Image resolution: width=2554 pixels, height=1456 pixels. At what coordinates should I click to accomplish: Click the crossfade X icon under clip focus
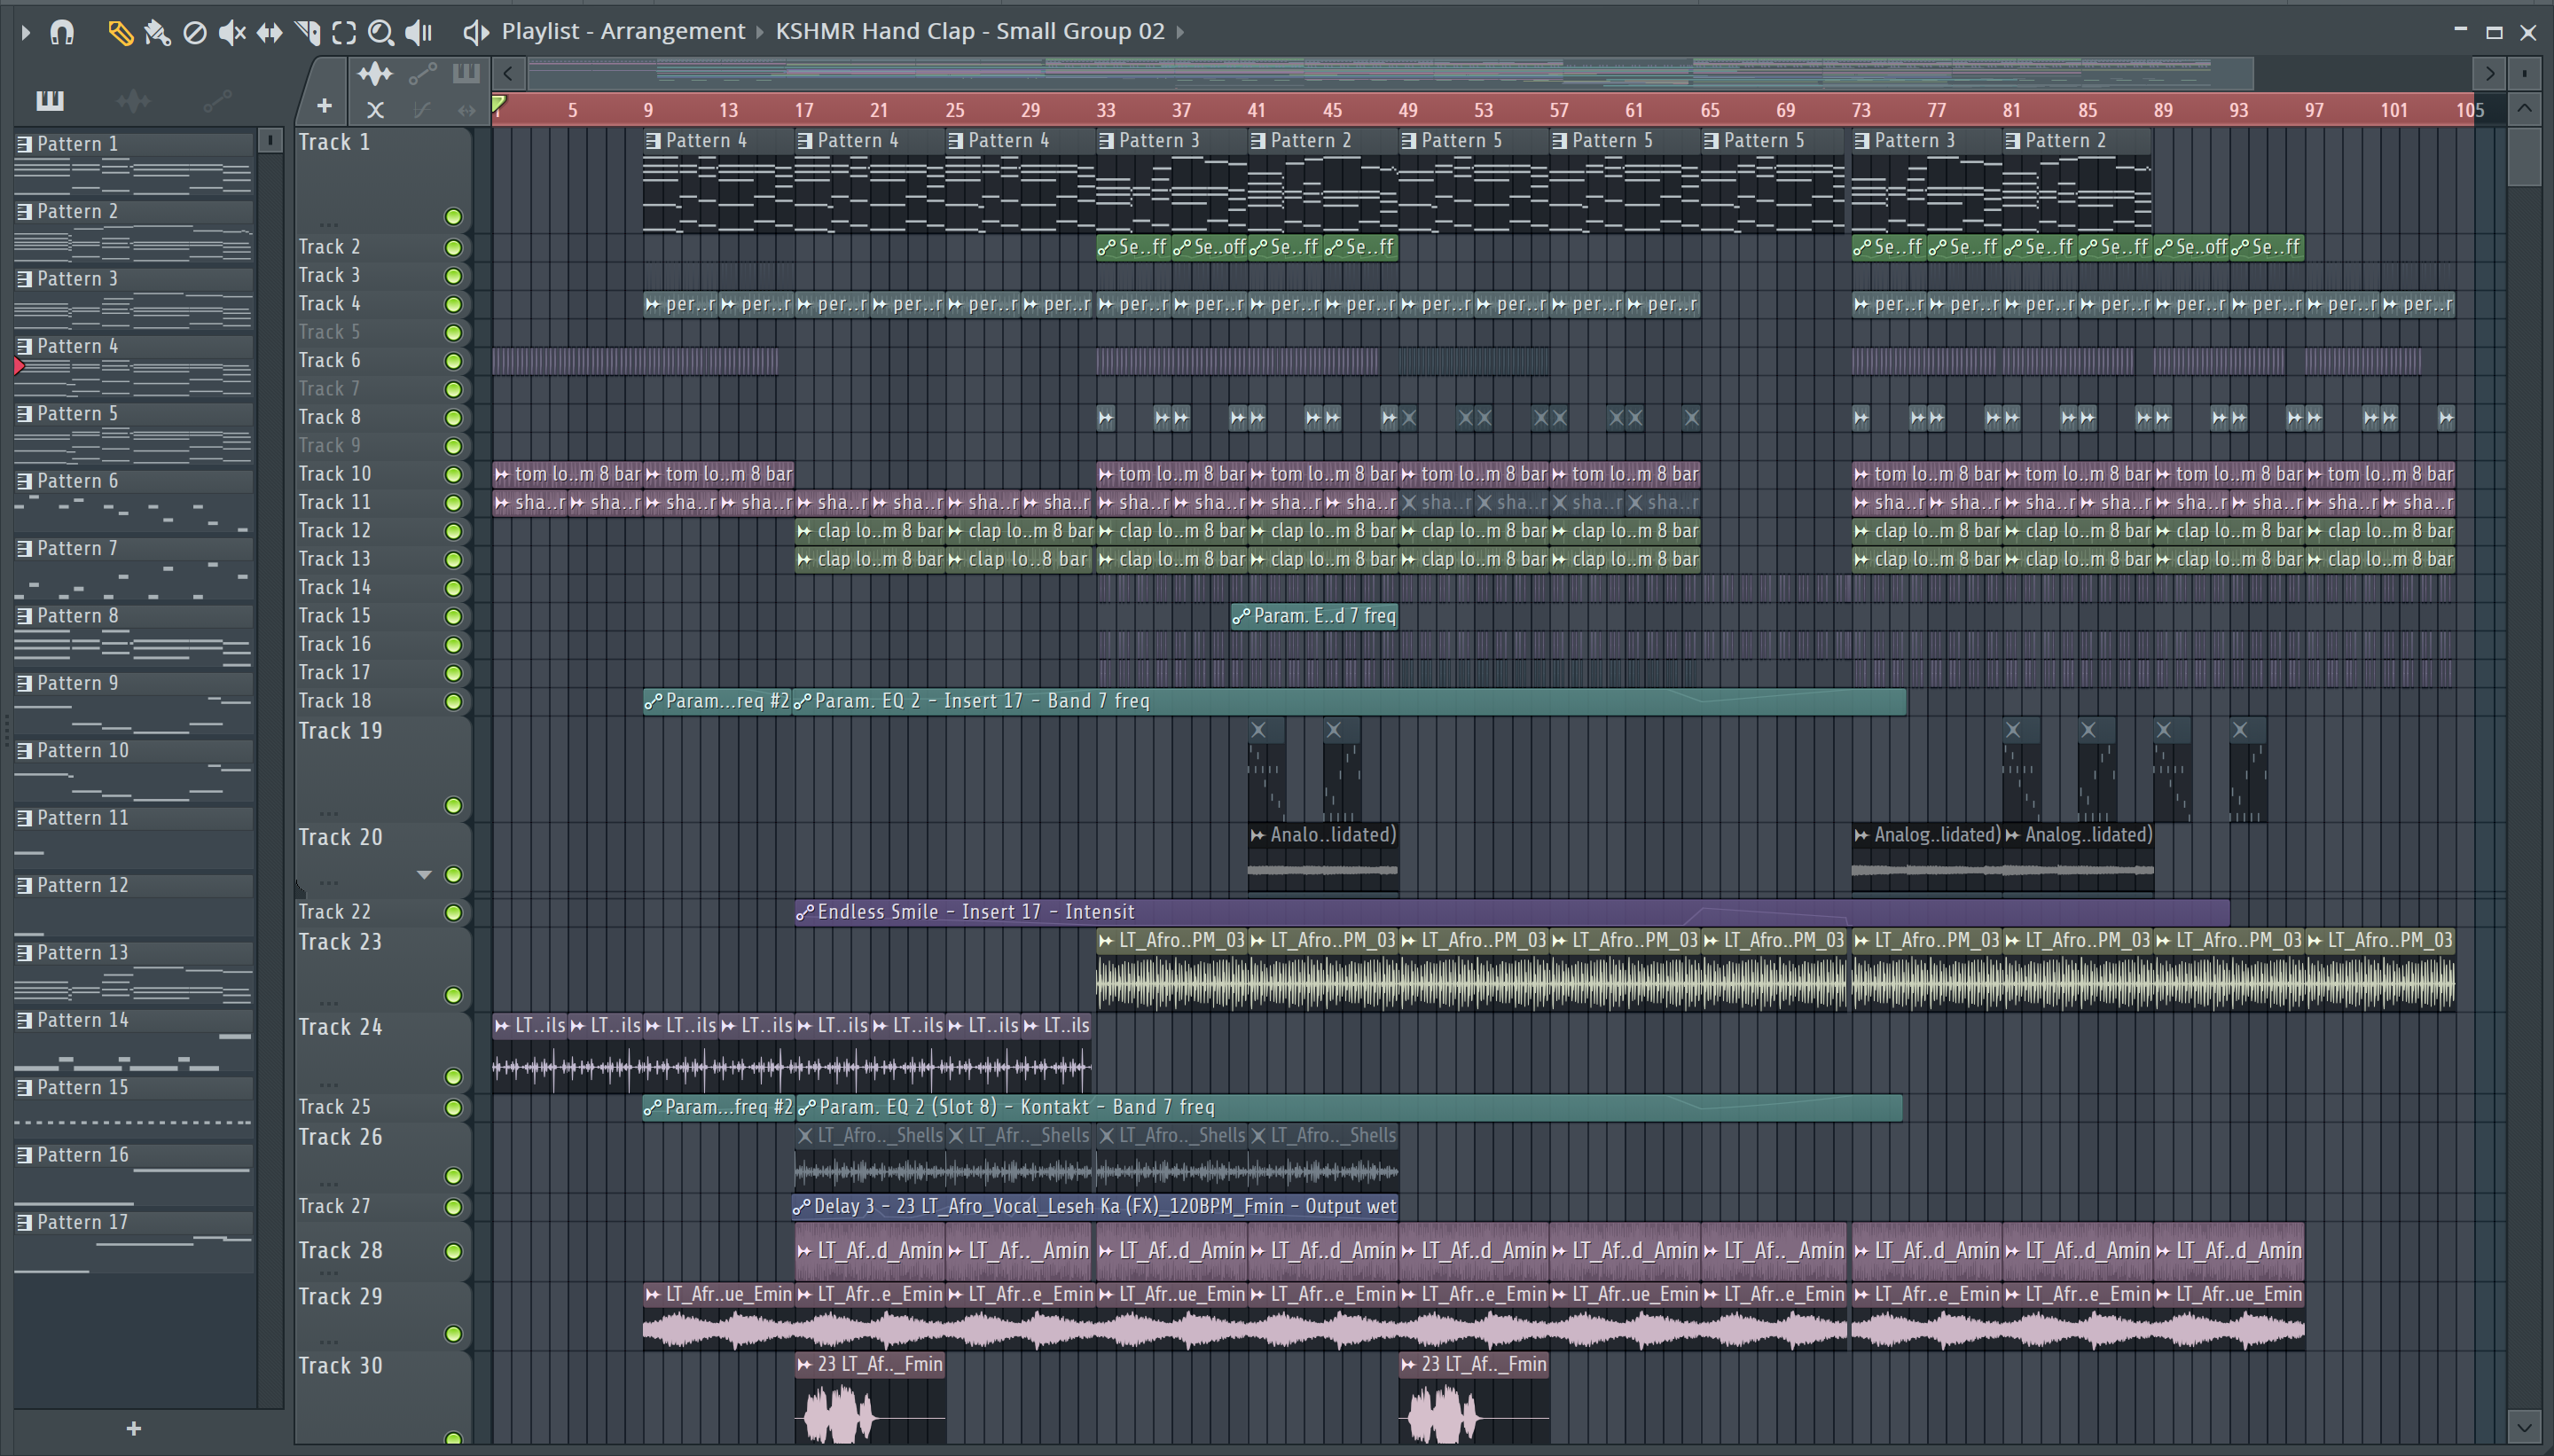(x=375, y=110)
